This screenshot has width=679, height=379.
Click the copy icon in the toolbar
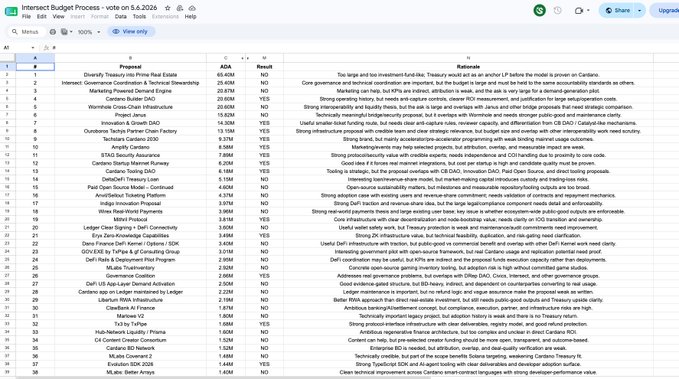click(64, 32)
